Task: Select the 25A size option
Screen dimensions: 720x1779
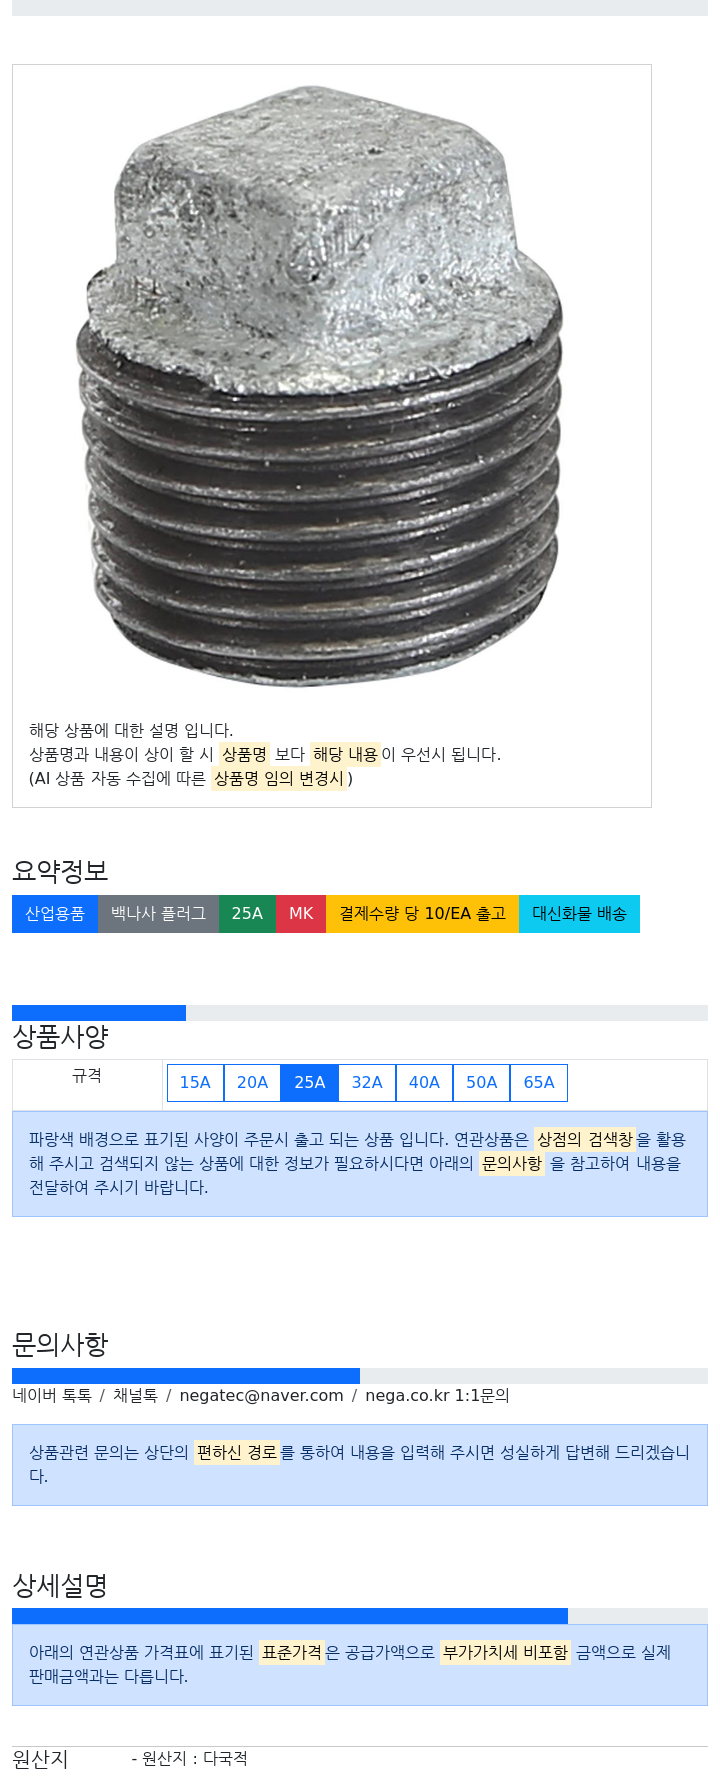Action: (310, 1083)
